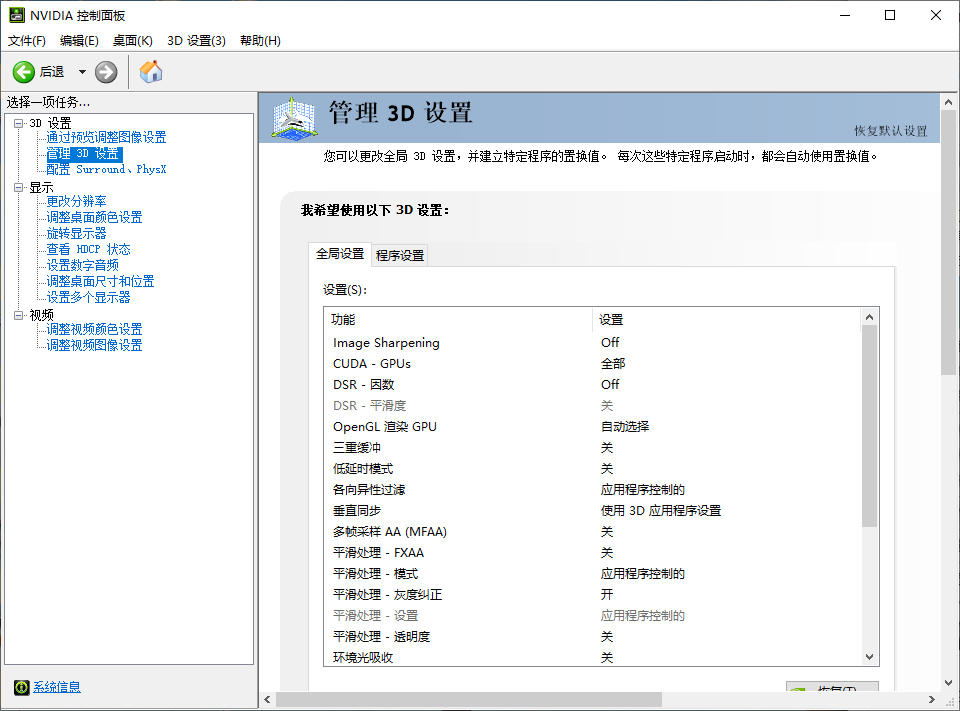The height and width of the screenshot is (711, 960).
Task: Open 调整视频颜色设置 task
Action: pyautogui.click(x=94, y=329)
